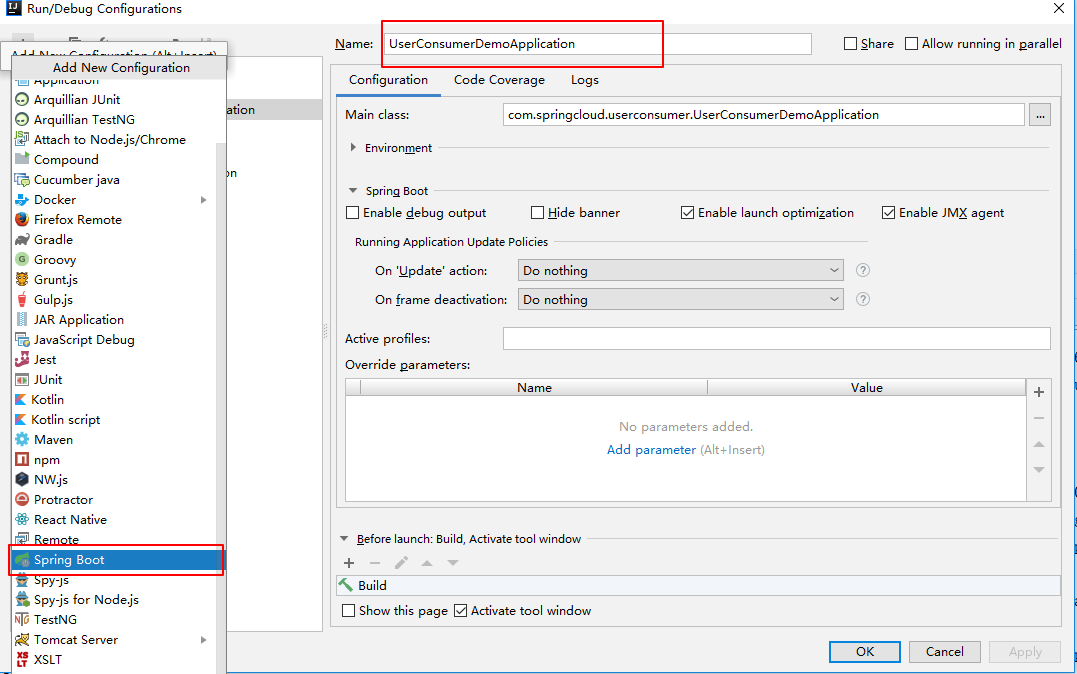Image resolution: width=1077 pixels, height=674 pixels.
Task: Expand the Environment section
Action: [x=353, y=147]
